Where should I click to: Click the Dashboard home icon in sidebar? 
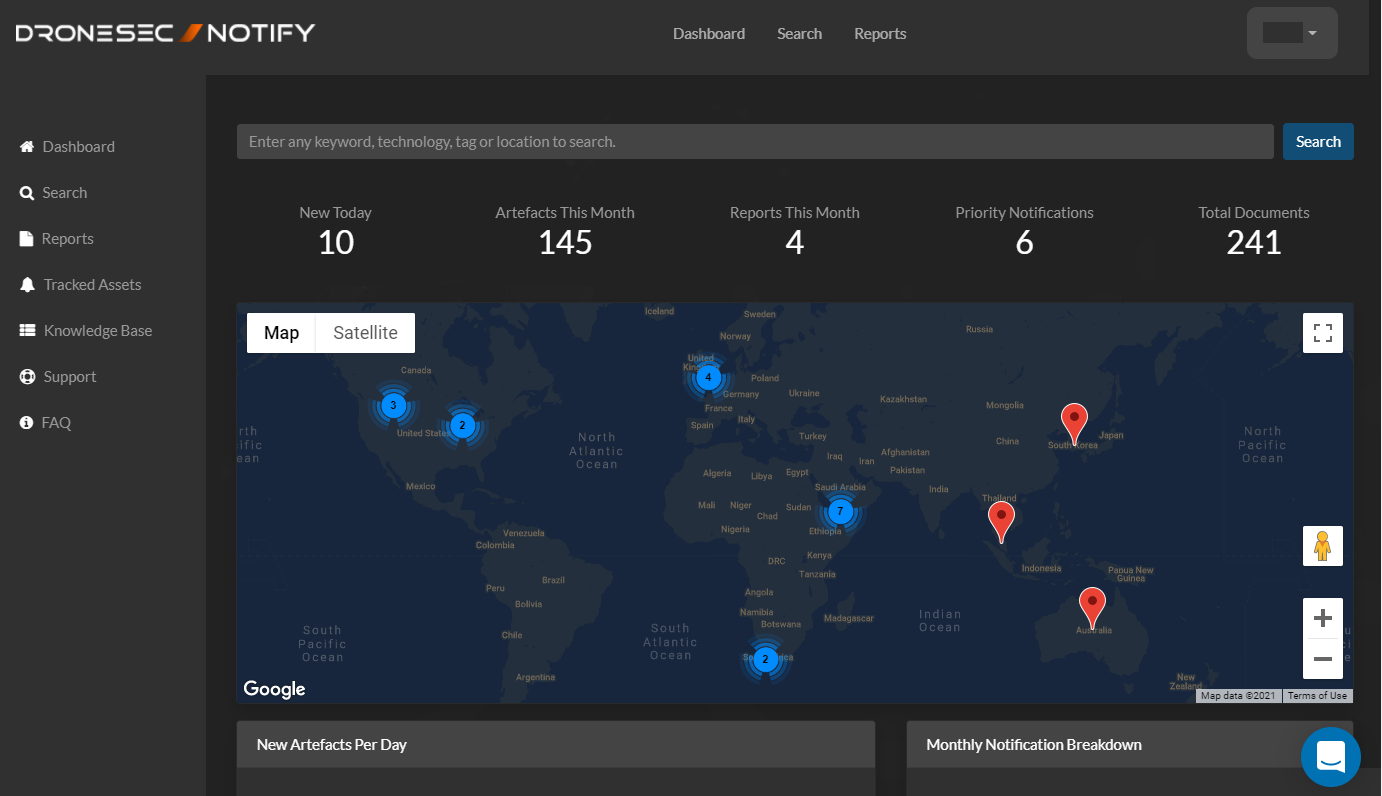(x=27, y=147)
